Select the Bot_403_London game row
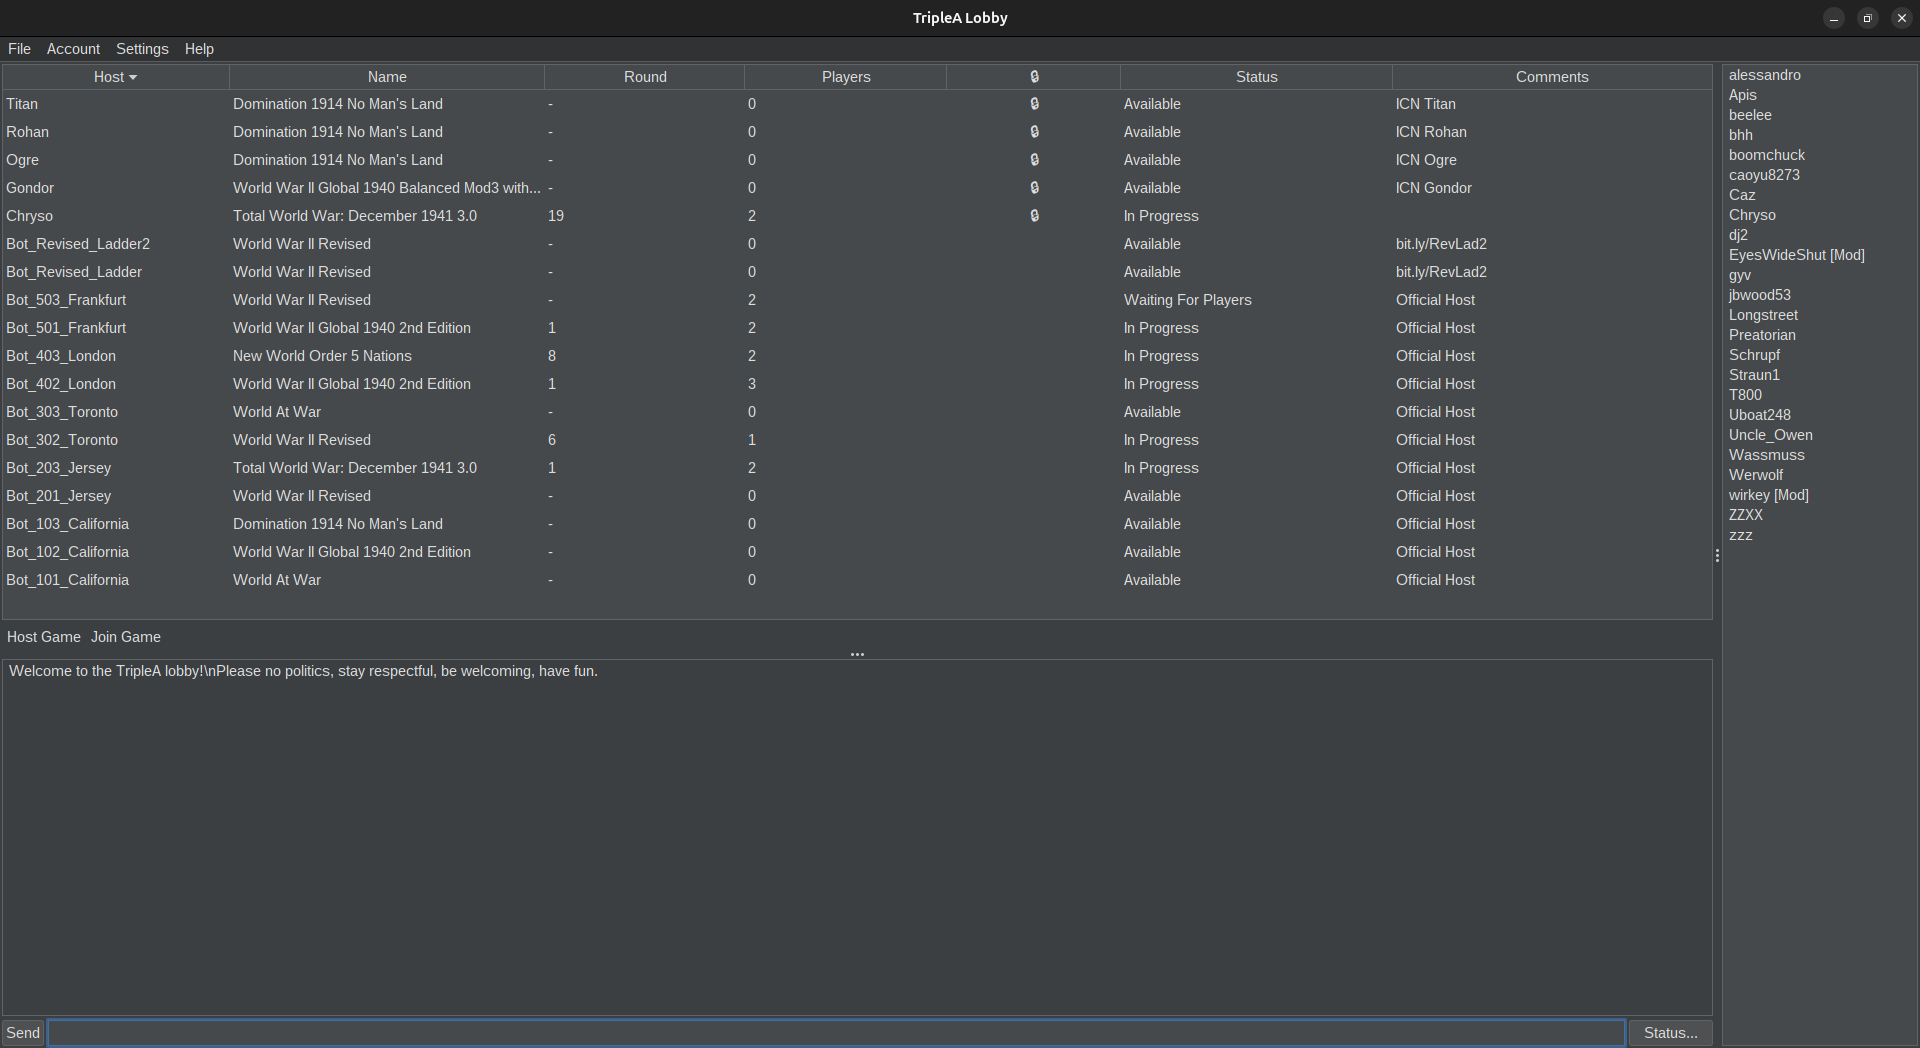 coord(857,356)
